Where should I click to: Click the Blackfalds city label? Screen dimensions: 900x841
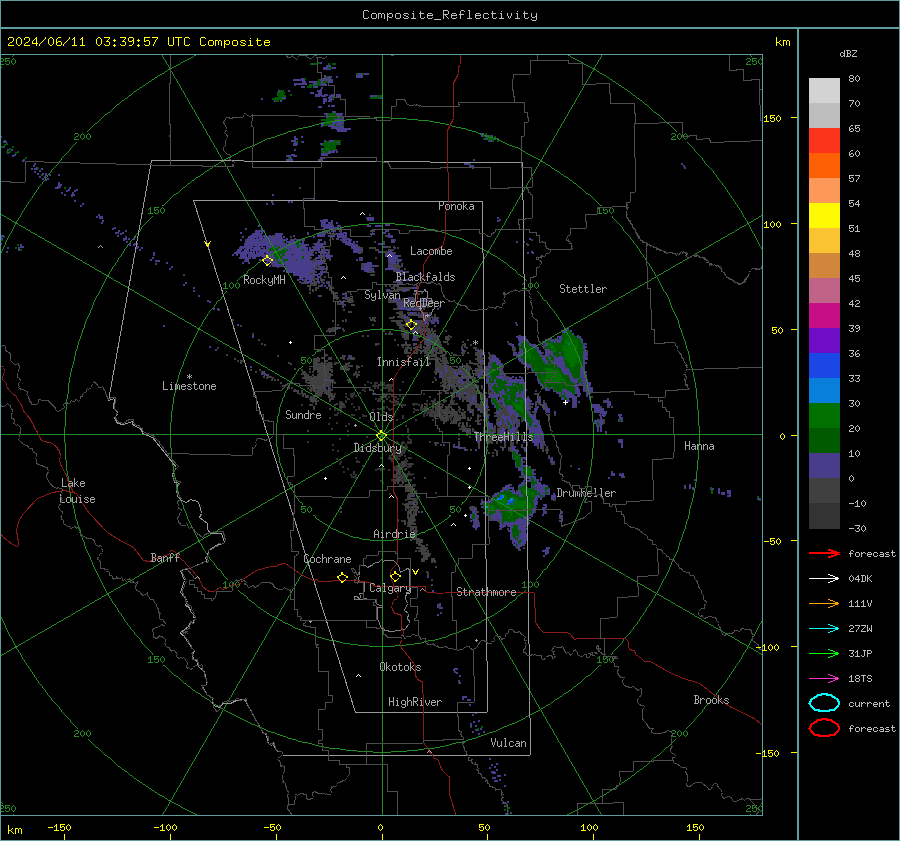pyautogui.click(x=425, y=277)
